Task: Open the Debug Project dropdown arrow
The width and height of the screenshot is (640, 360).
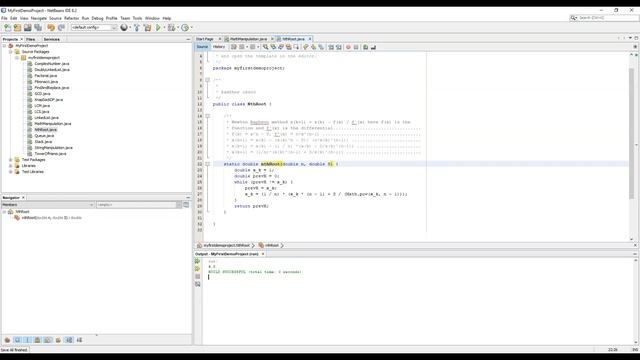Action: pyautogui.click(x=178, y=28)
